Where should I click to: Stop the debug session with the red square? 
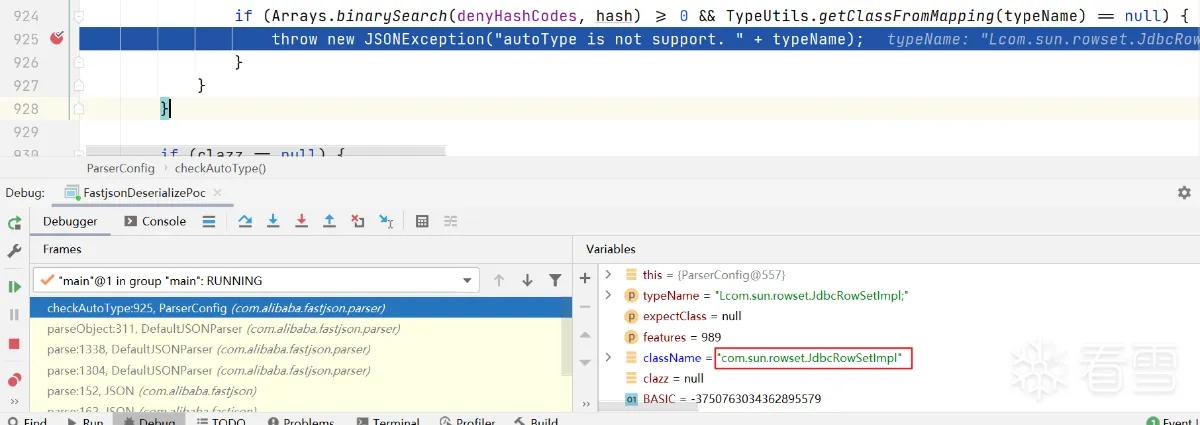14,343
